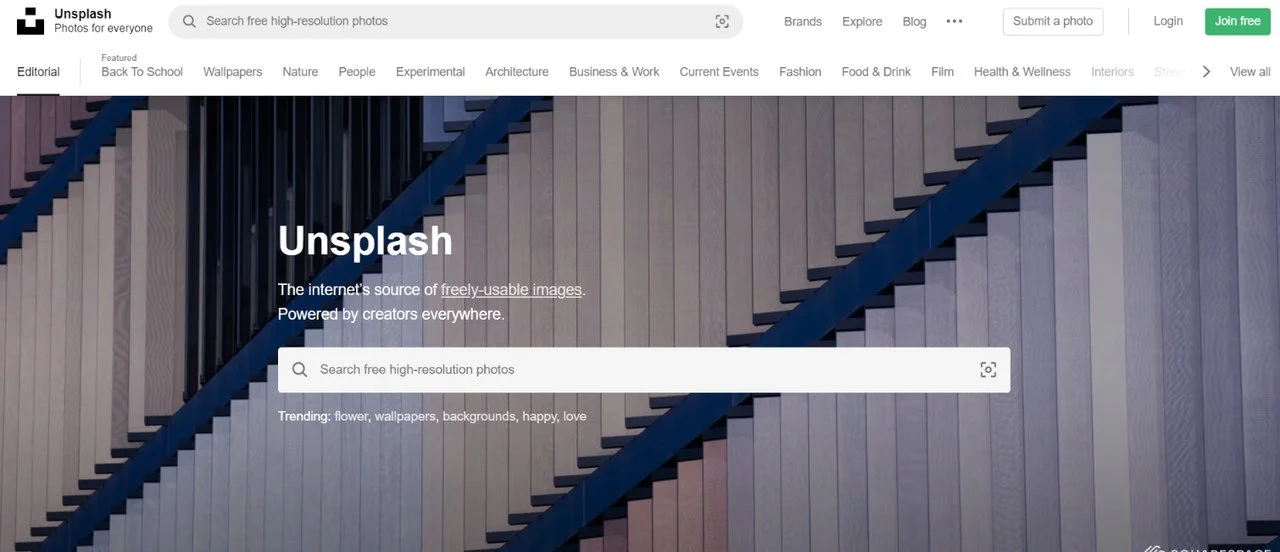Open the Health & Wellness topic

click(1022, 72)
